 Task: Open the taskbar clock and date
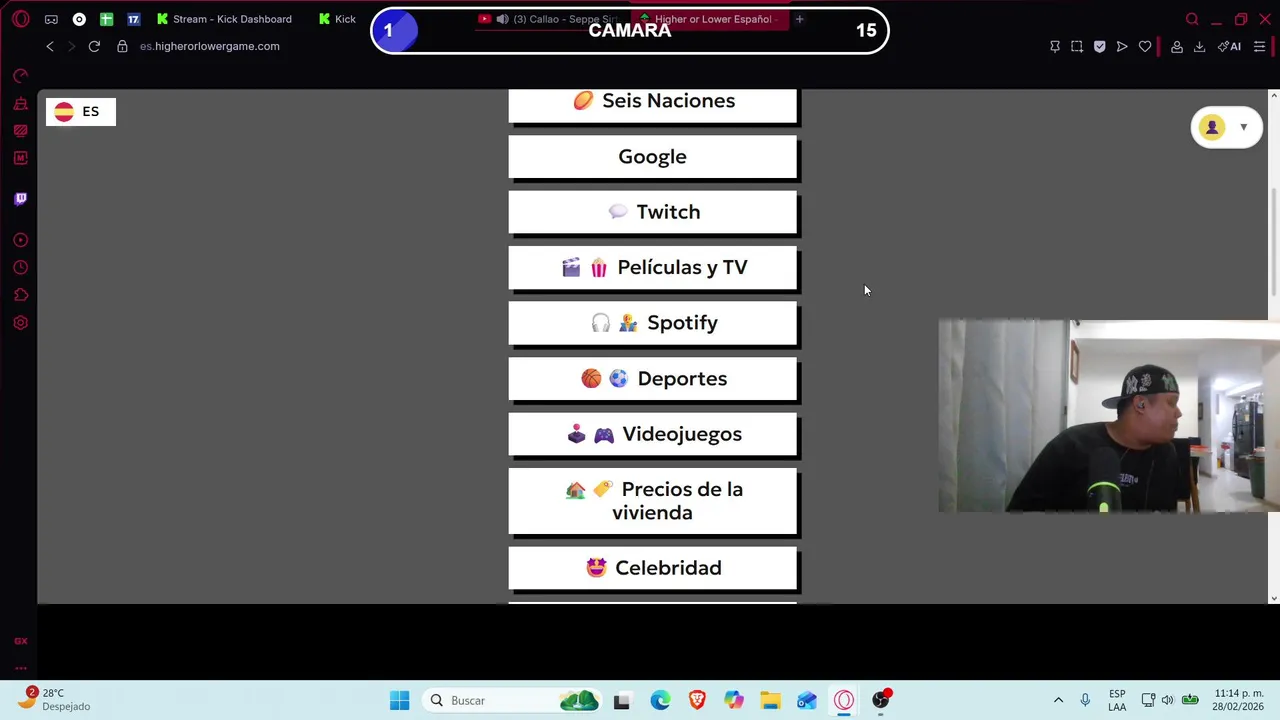tap(1238, 700)
